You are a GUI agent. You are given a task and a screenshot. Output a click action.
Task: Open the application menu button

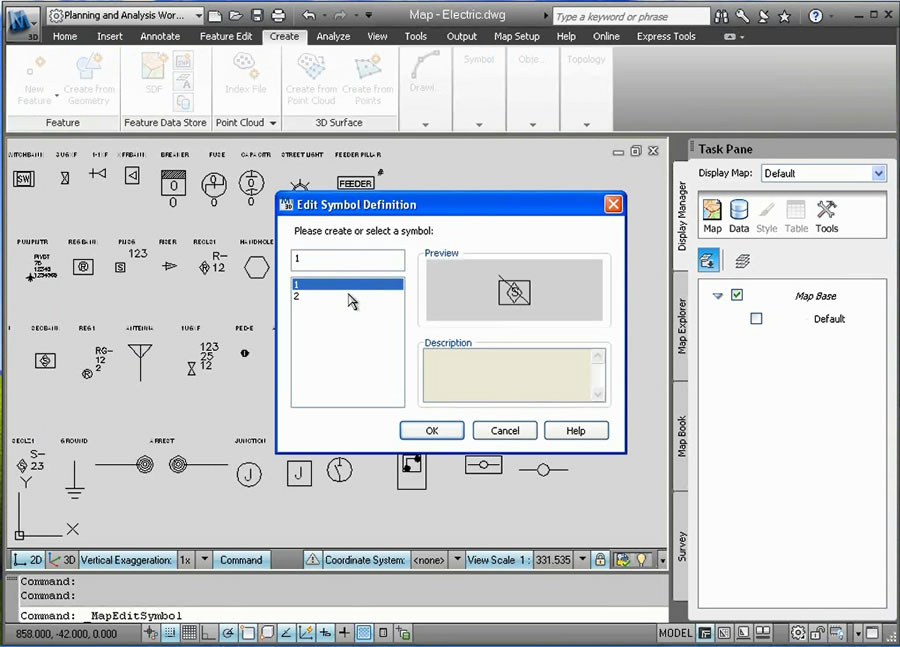[x=22, y=24]
